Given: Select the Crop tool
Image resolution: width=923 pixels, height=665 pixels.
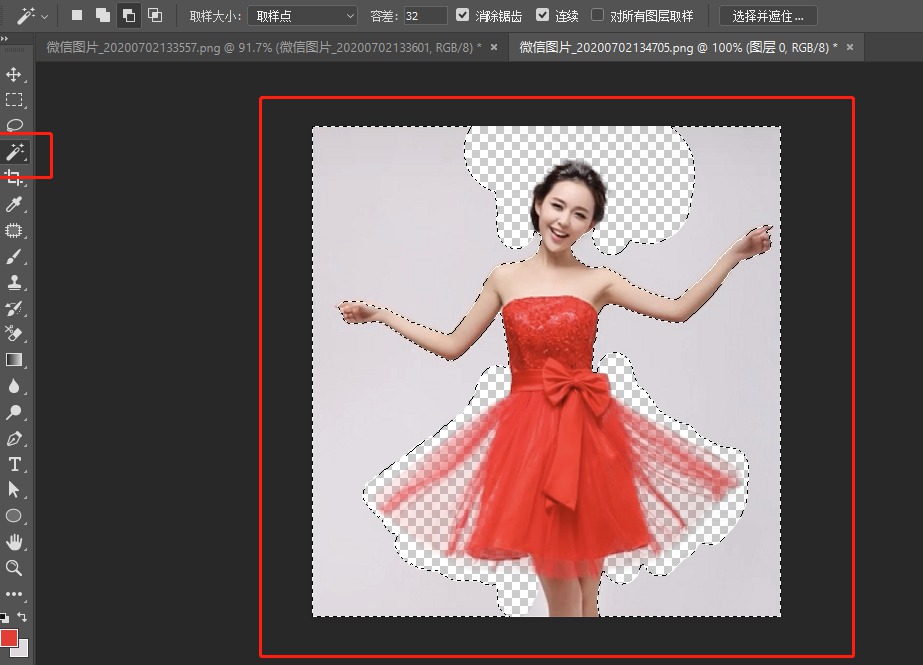Looking at the screenshot, I should pos(13,178).
